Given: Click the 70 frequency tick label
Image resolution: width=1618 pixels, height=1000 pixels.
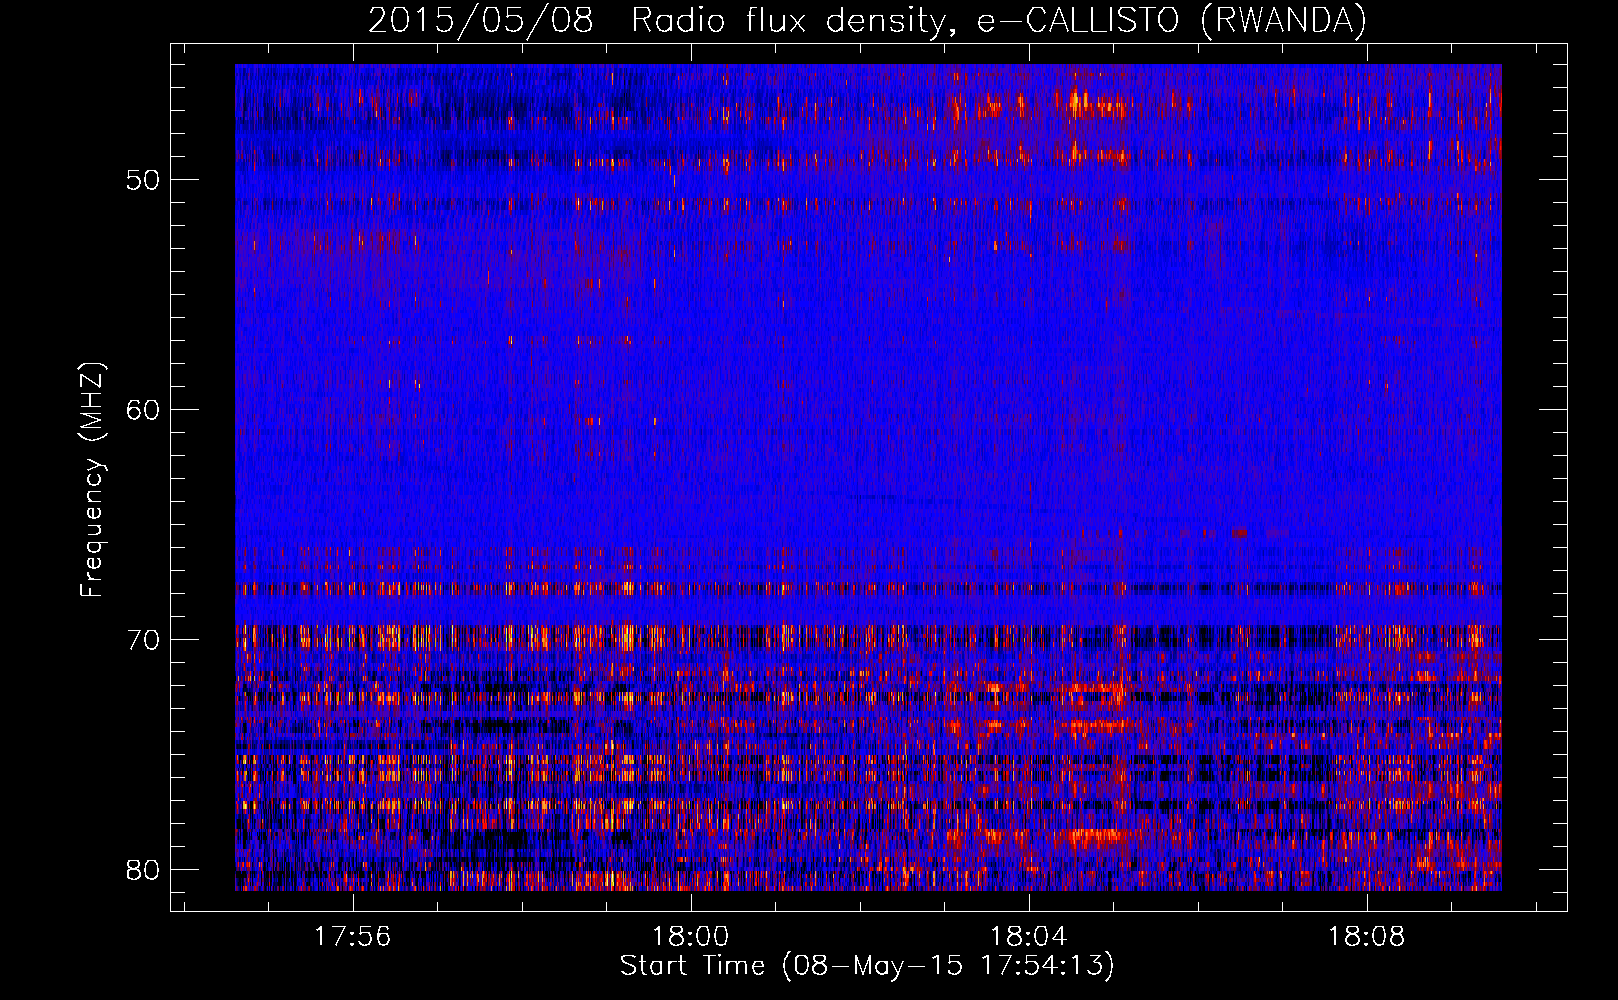Looking at the screenshot, I should point(144,640).
